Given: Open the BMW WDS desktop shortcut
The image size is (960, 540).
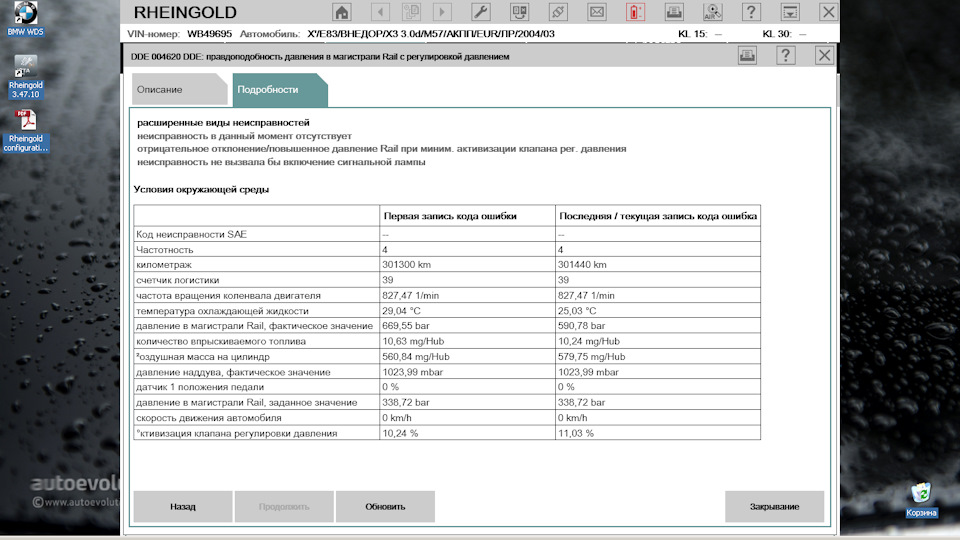Looking at the screenshot, I should coord(26,19).
